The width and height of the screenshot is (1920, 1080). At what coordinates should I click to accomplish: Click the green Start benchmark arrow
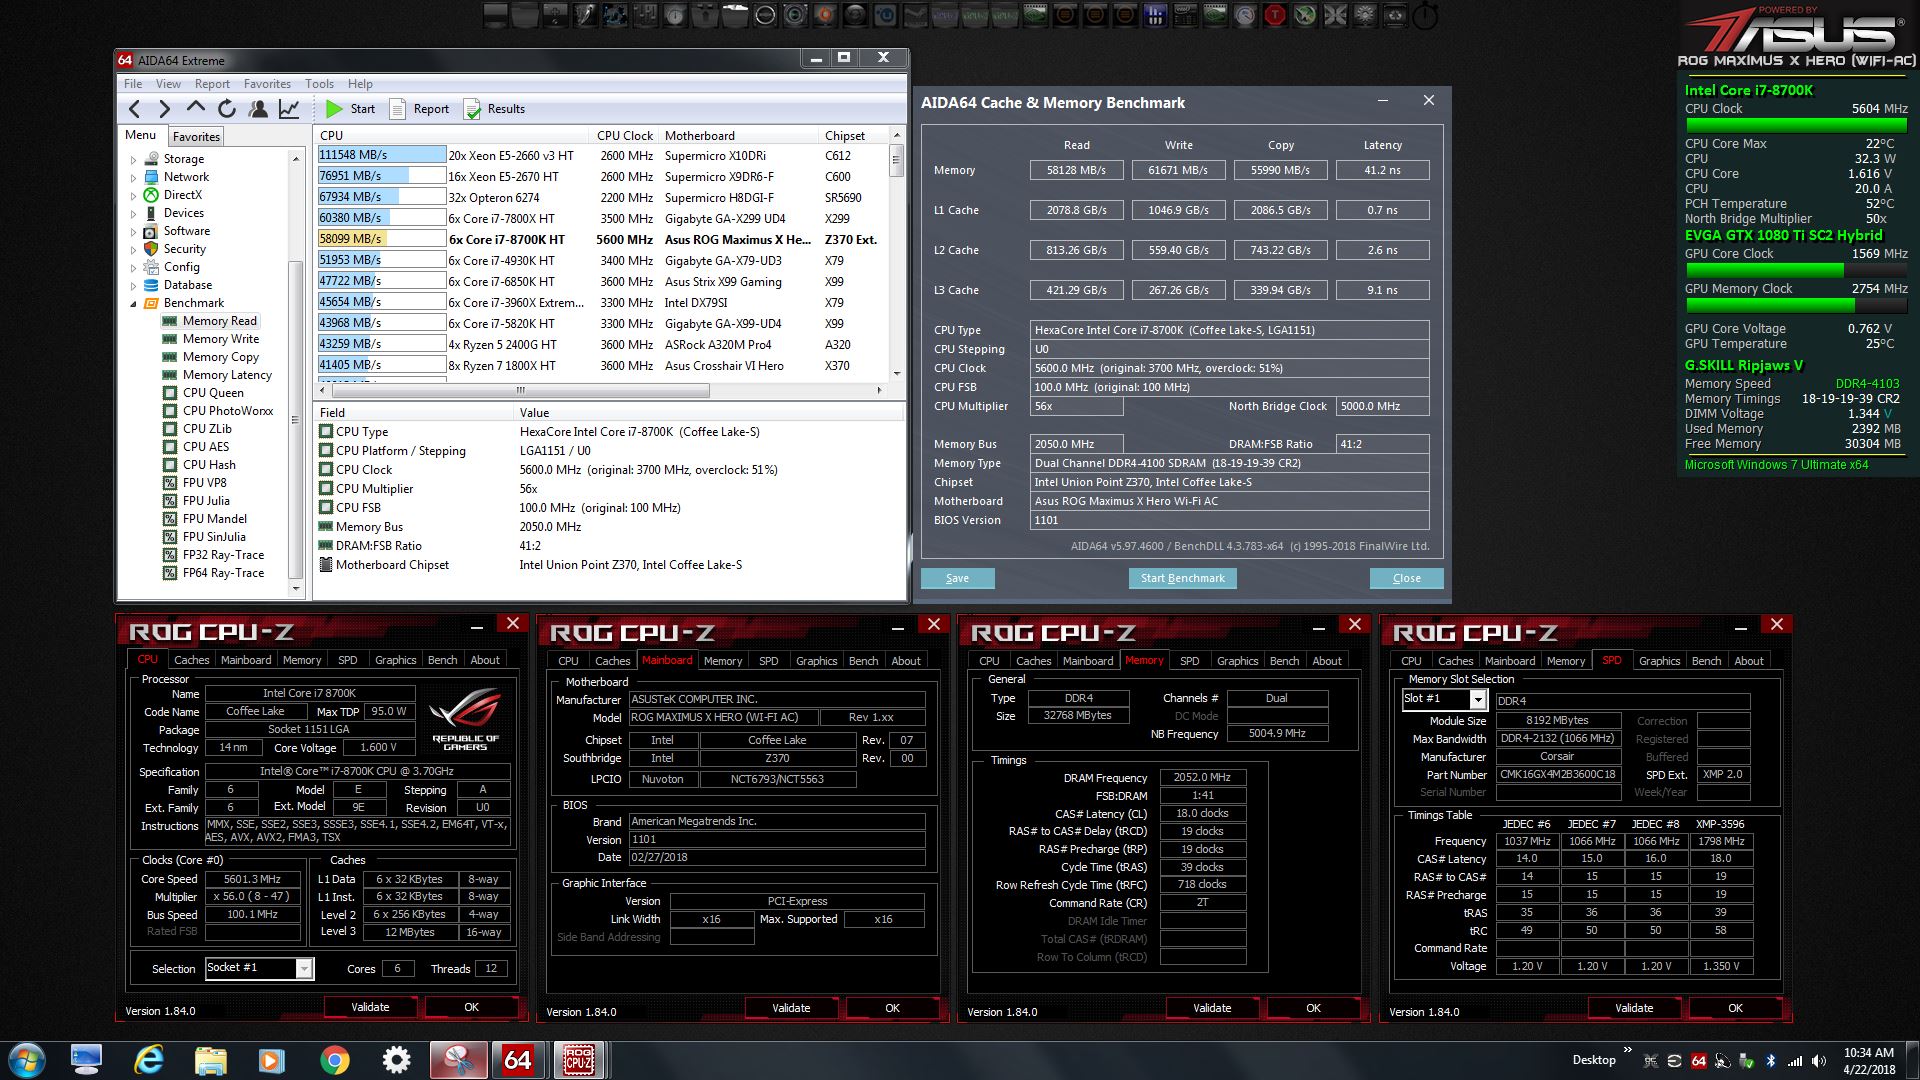[x=335, y=109]
